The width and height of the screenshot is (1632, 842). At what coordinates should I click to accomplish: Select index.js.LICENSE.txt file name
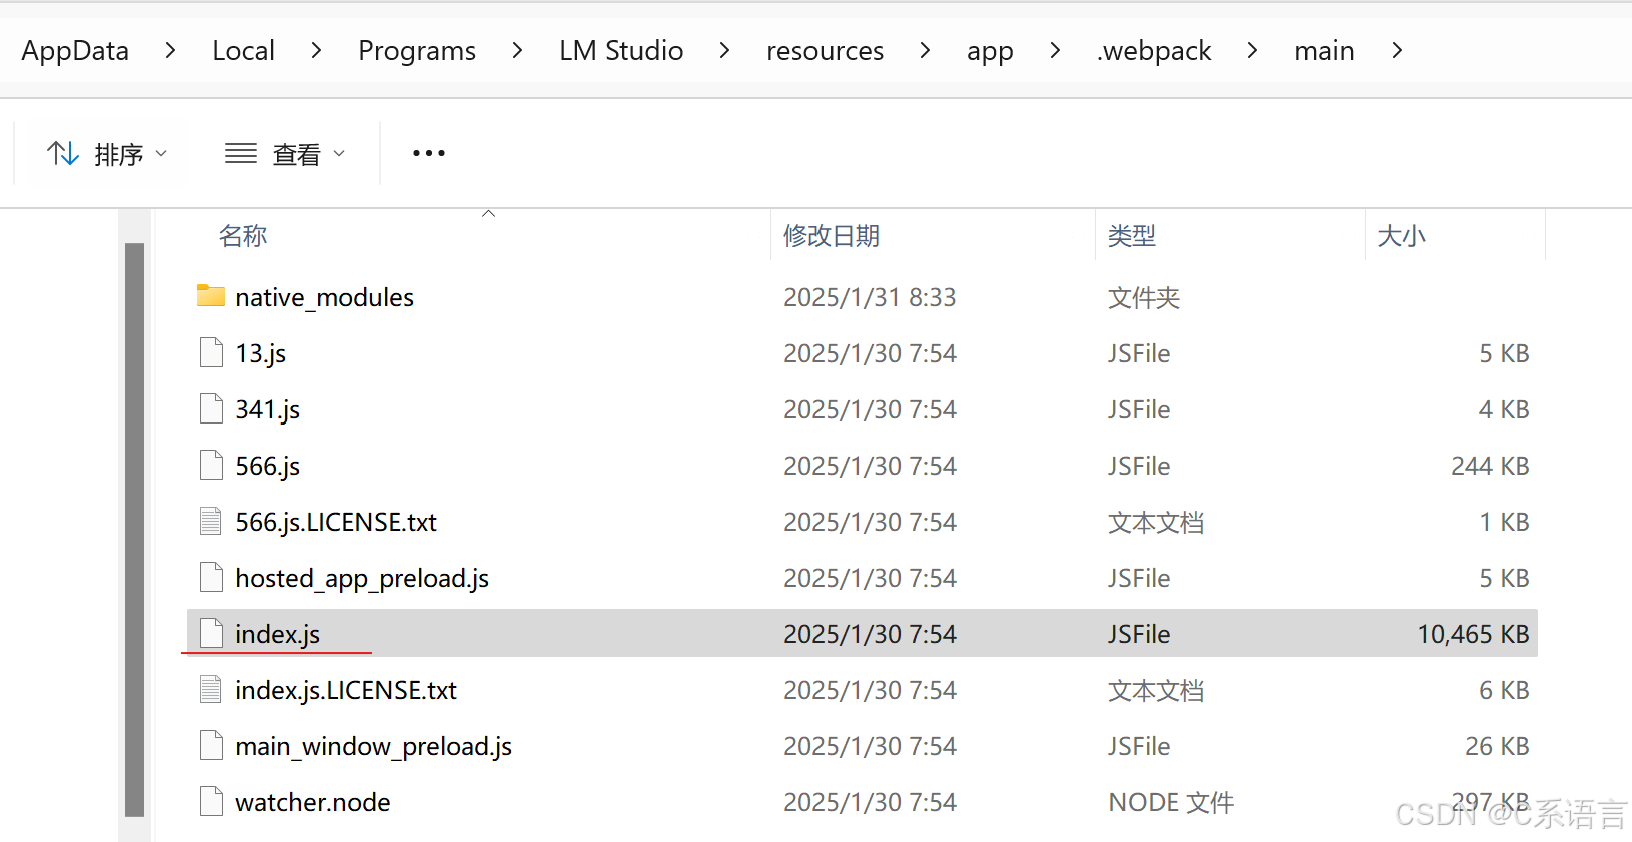(x=346, y=690)
